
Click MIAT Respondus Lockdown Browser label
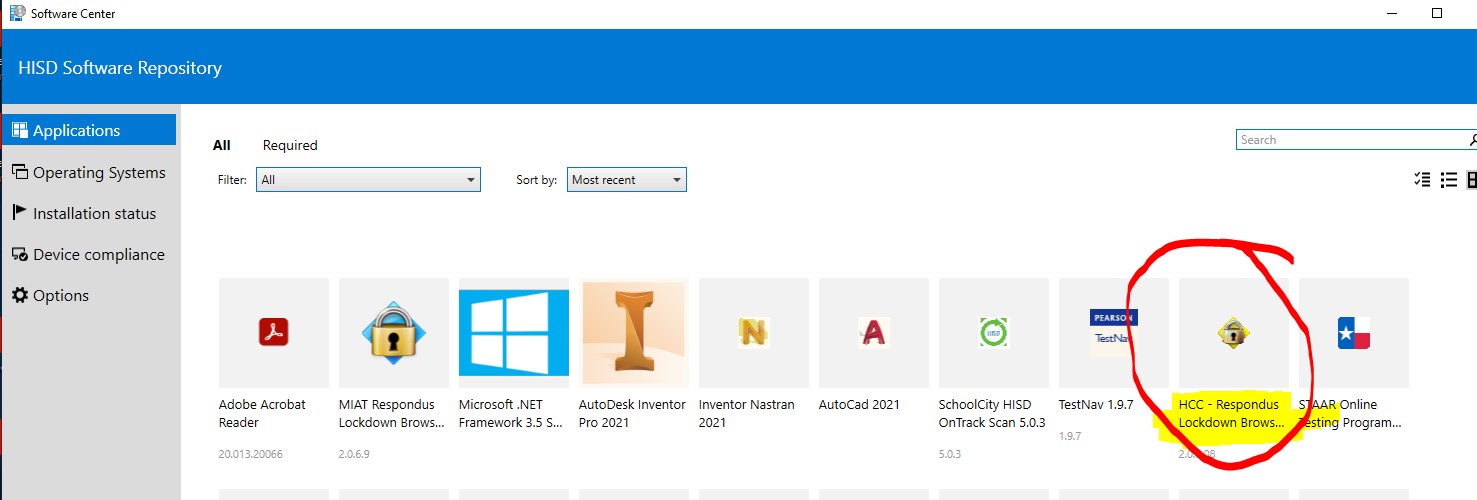[392, 413]
